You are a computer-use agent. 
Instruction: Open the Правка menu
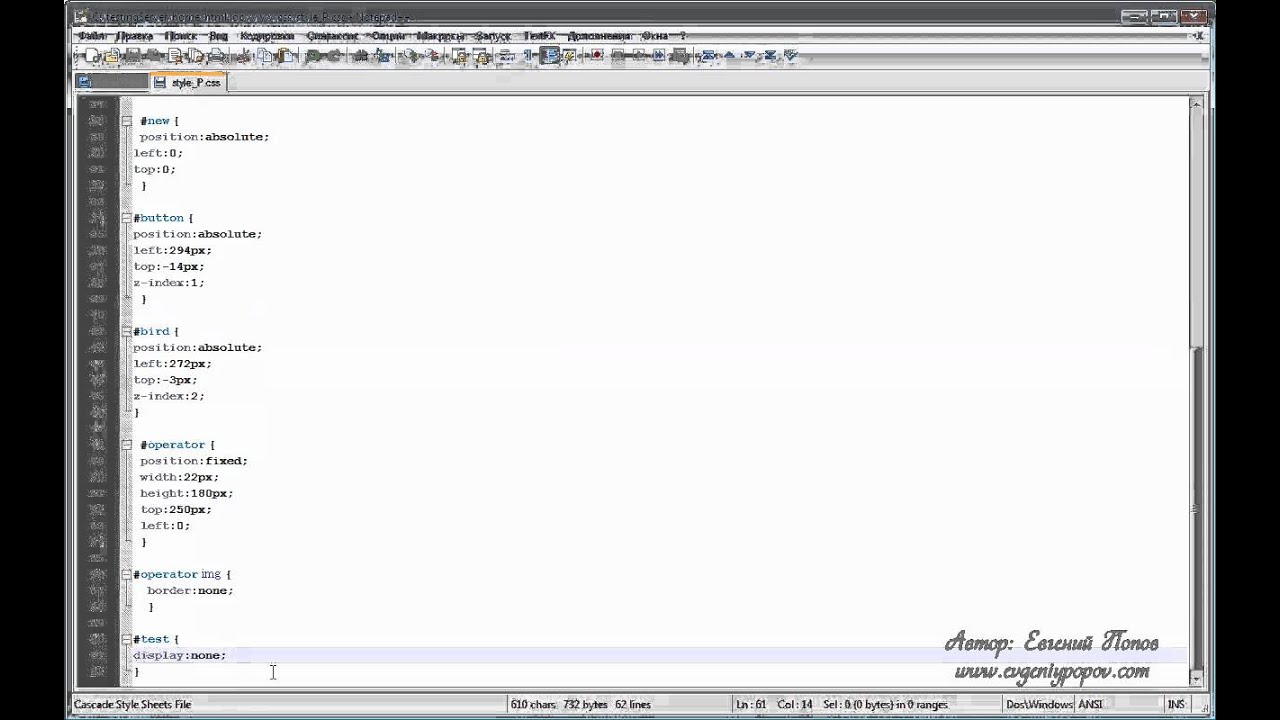(134, 36)
